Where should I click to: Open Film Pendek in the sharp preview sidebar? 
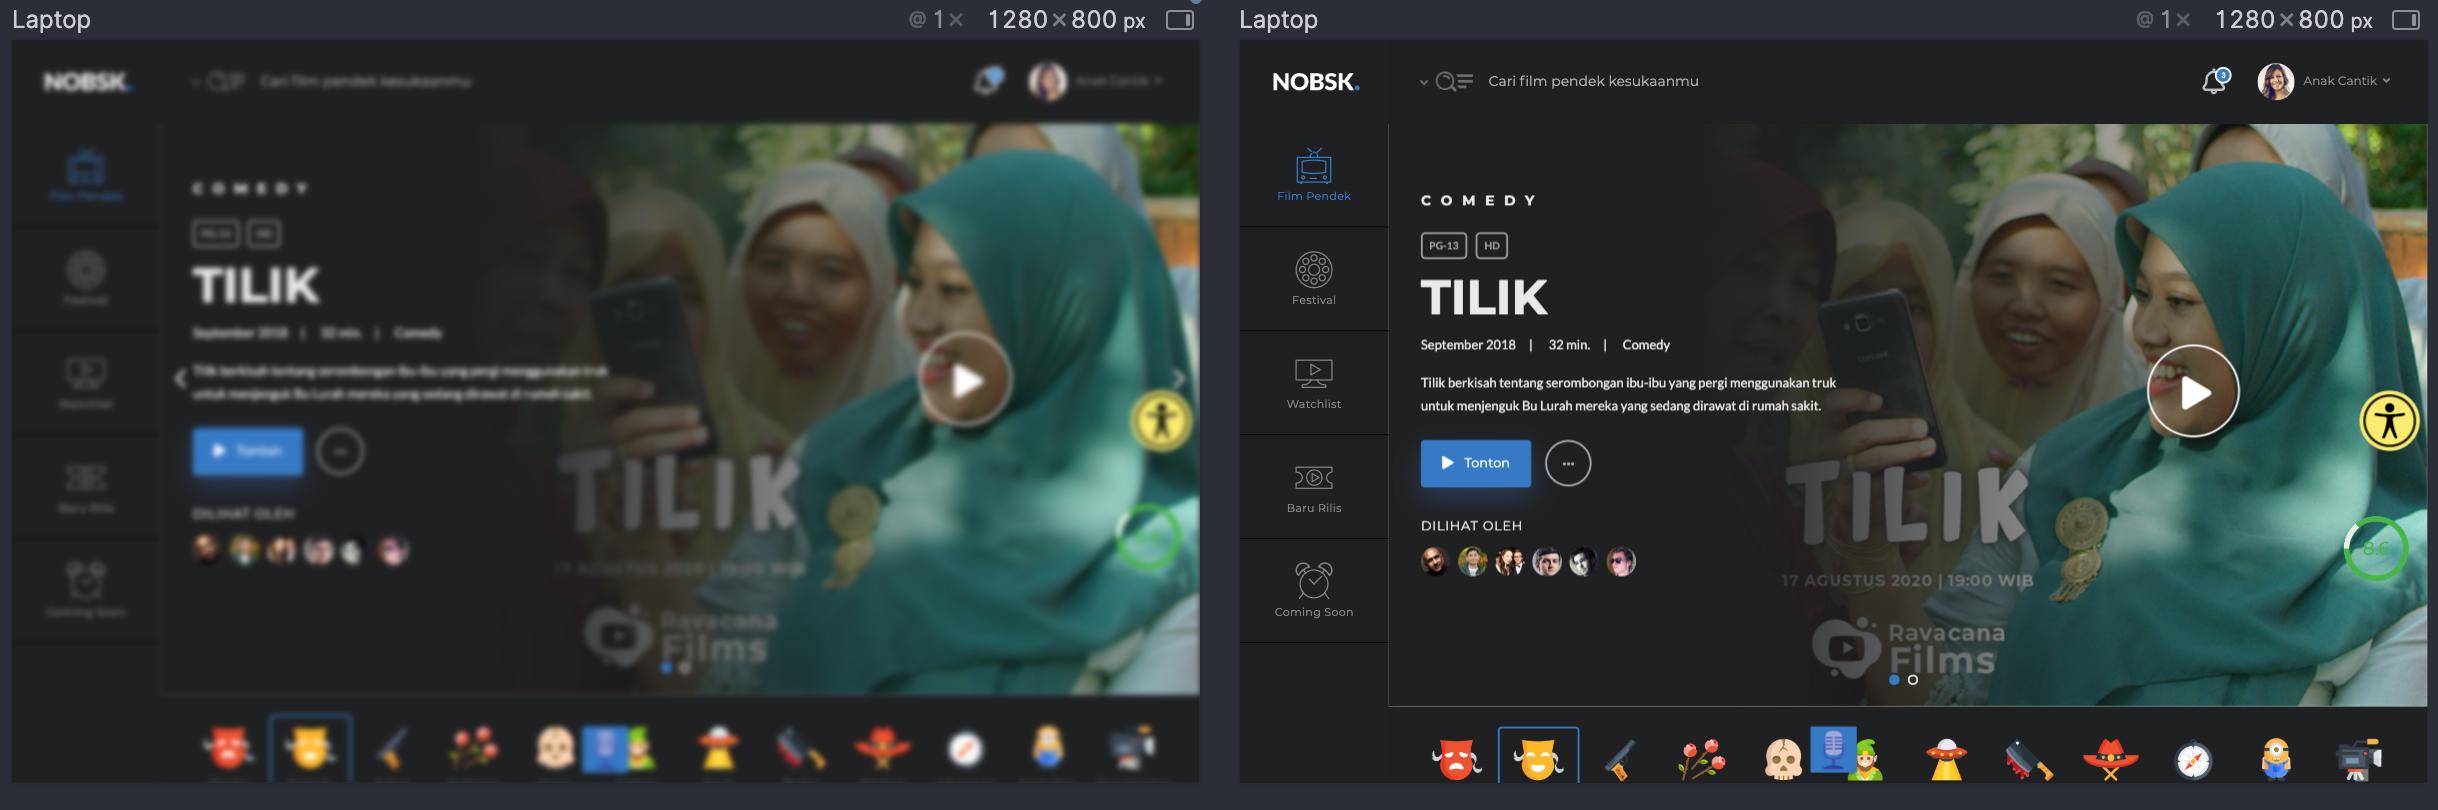point(1313,175)
